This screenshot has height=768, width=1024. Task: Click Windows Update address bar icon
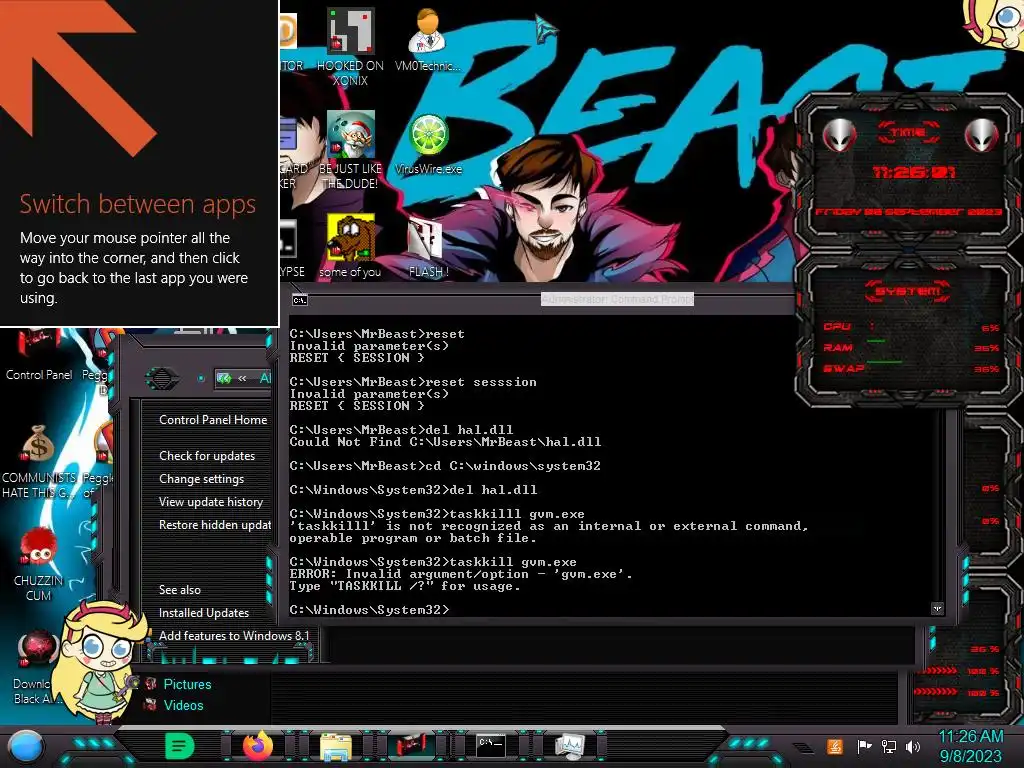[224, 378]
